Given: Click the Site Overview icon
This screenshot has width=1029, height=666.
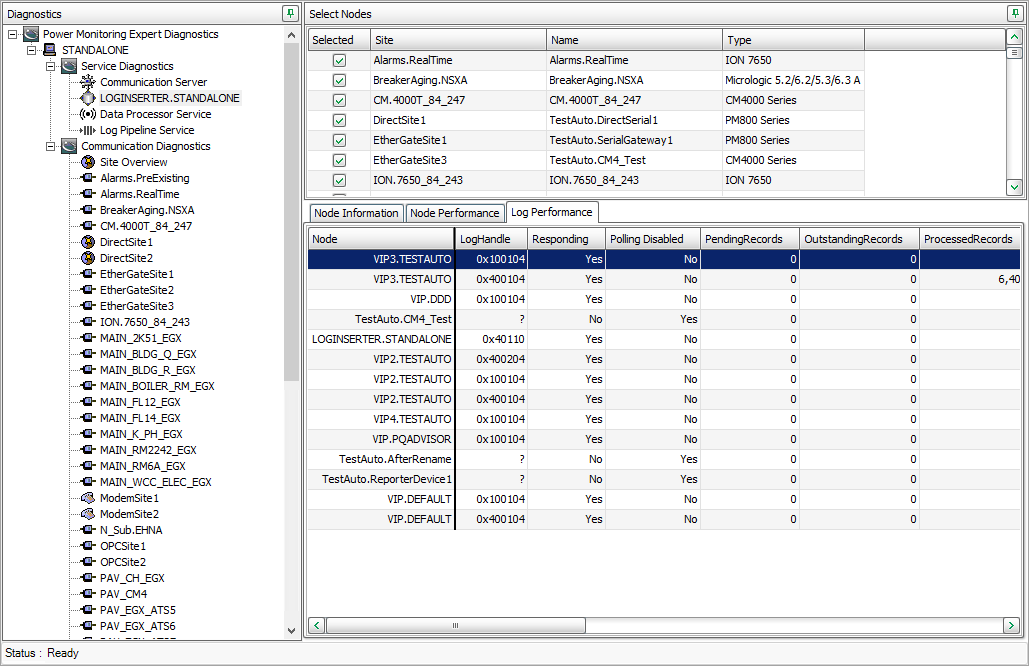Looking at the screenshot, I should 88,162.
